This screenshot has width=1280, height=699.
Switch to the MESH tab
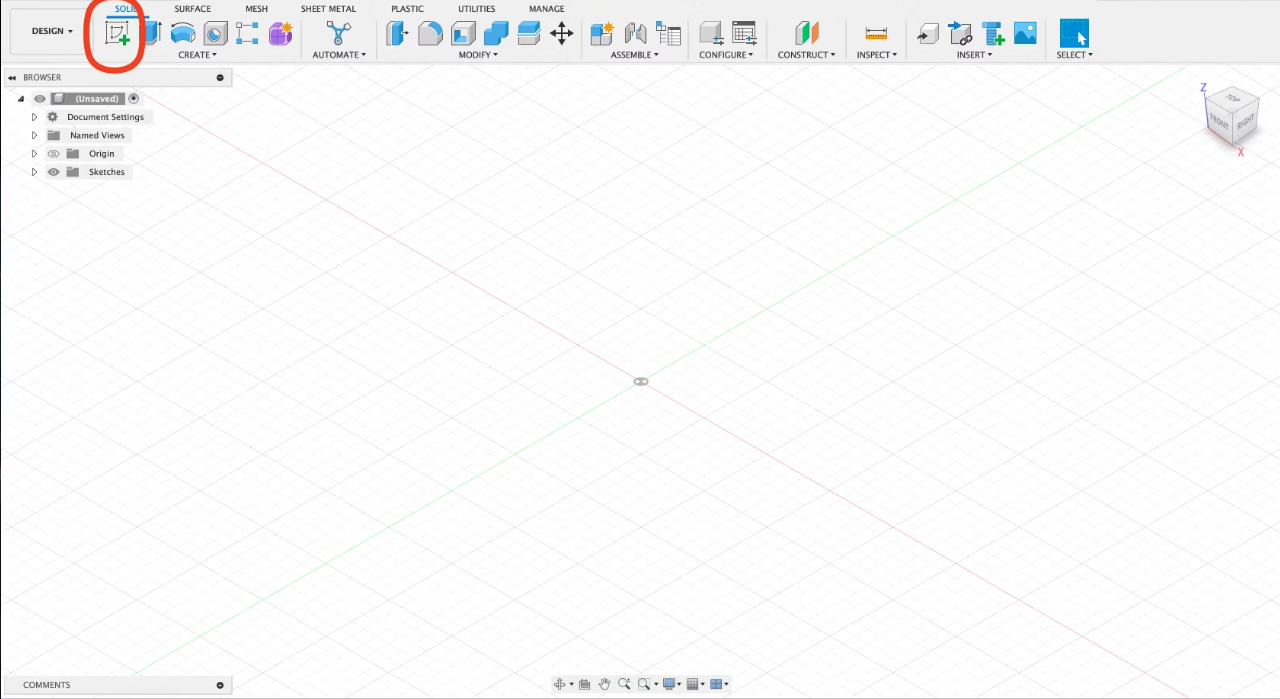coord(257,9)
